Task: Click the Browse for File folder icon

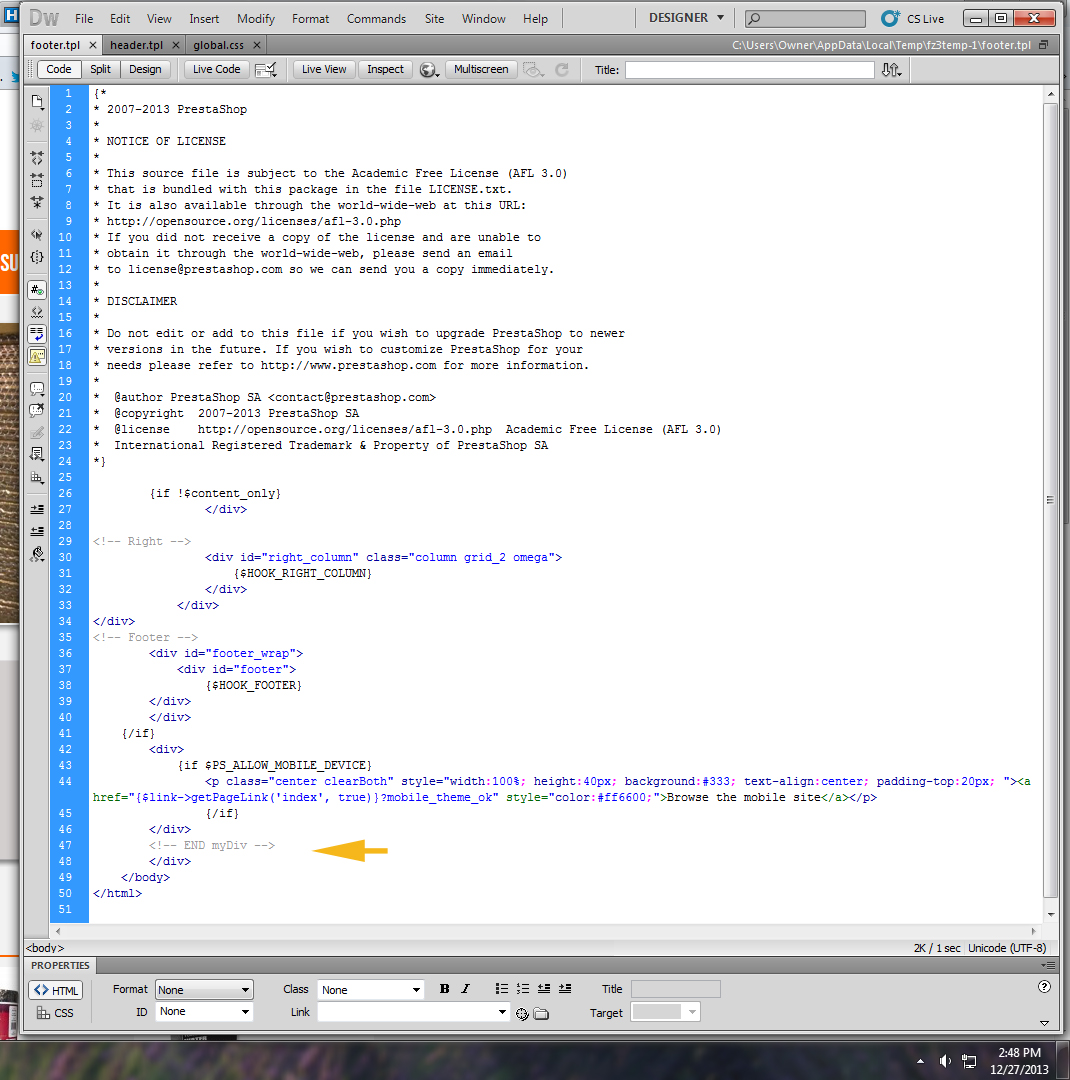Action: tap(542, 1014)
